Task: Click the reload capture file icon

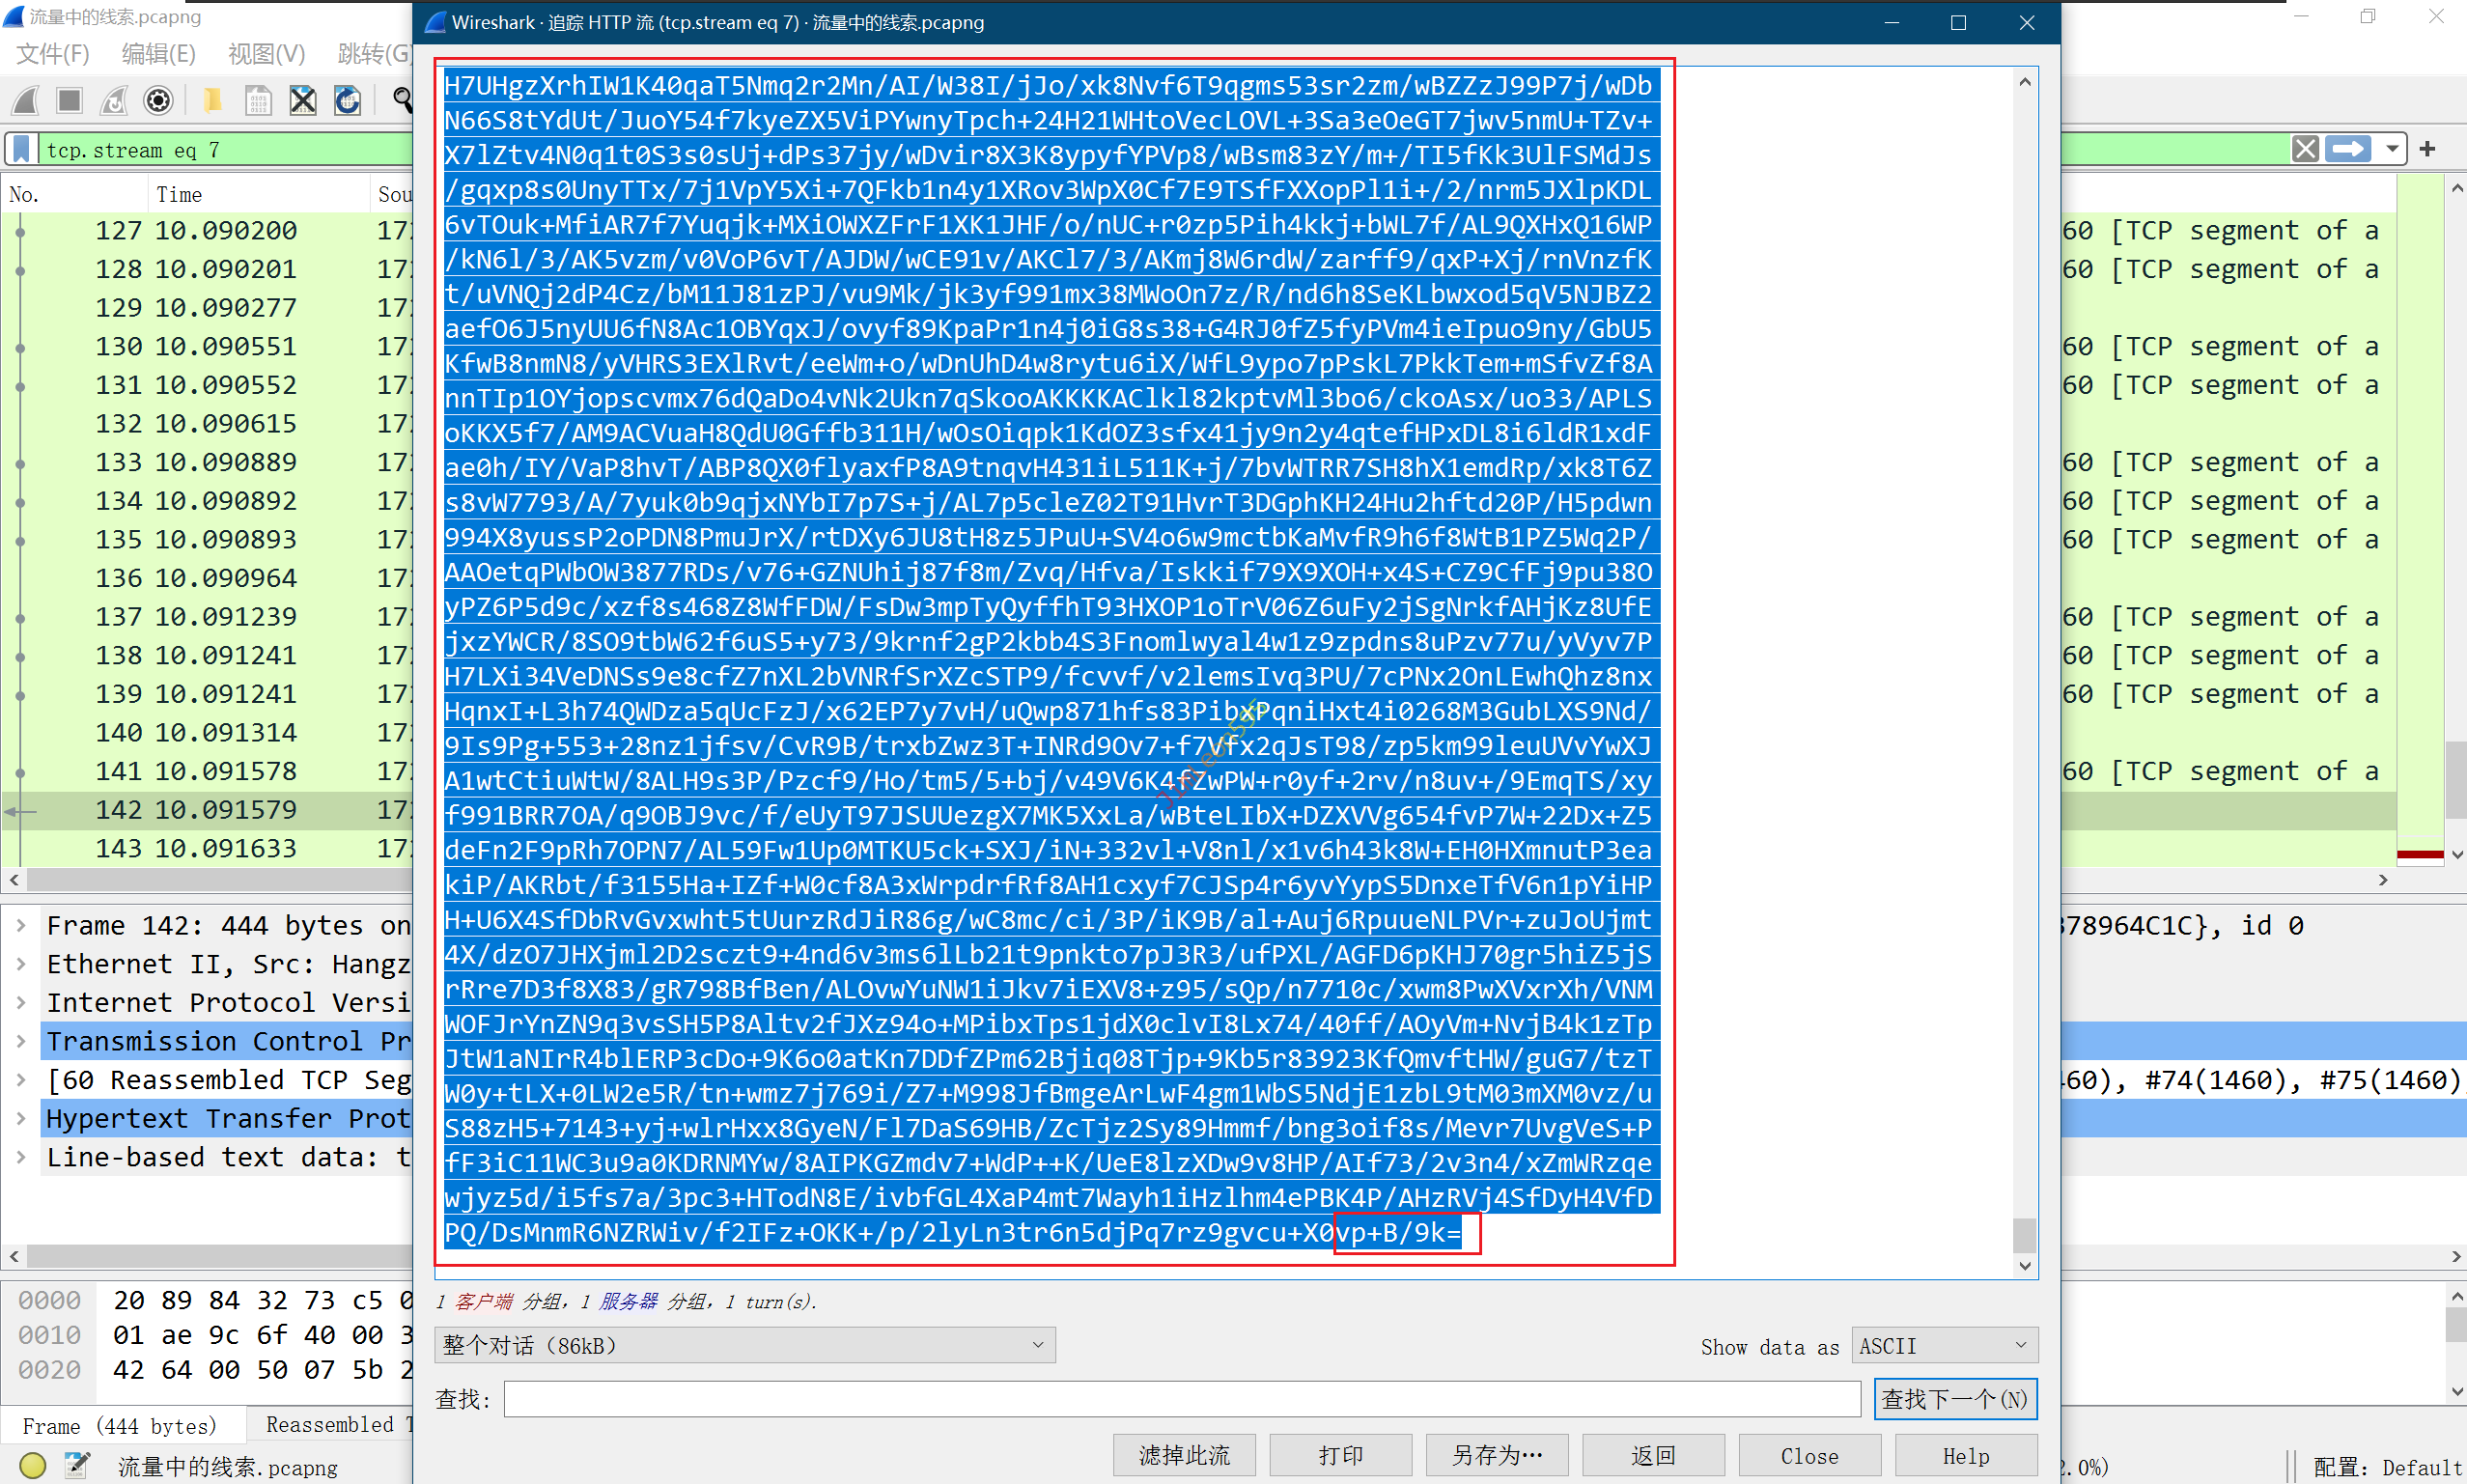Action: pyautogui.click(x=347, y=100)
